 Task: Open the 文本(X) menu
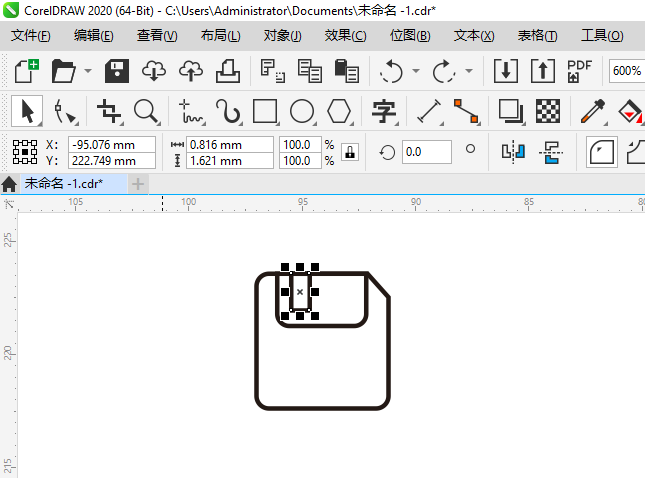474,36
